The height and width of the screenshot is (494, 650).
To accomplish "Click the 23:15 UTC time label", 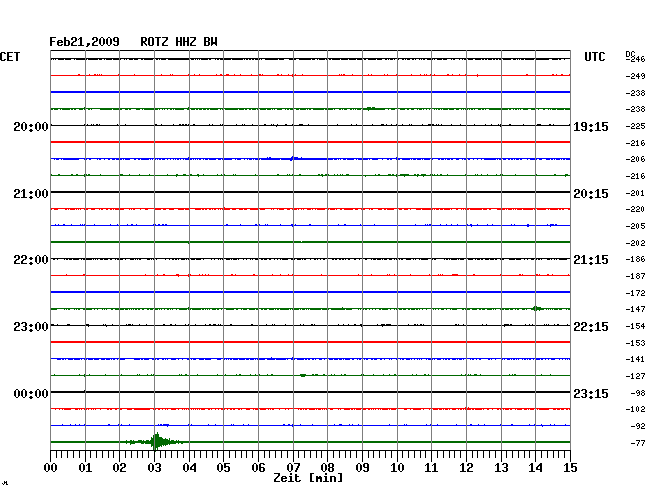I will (591, 393).
